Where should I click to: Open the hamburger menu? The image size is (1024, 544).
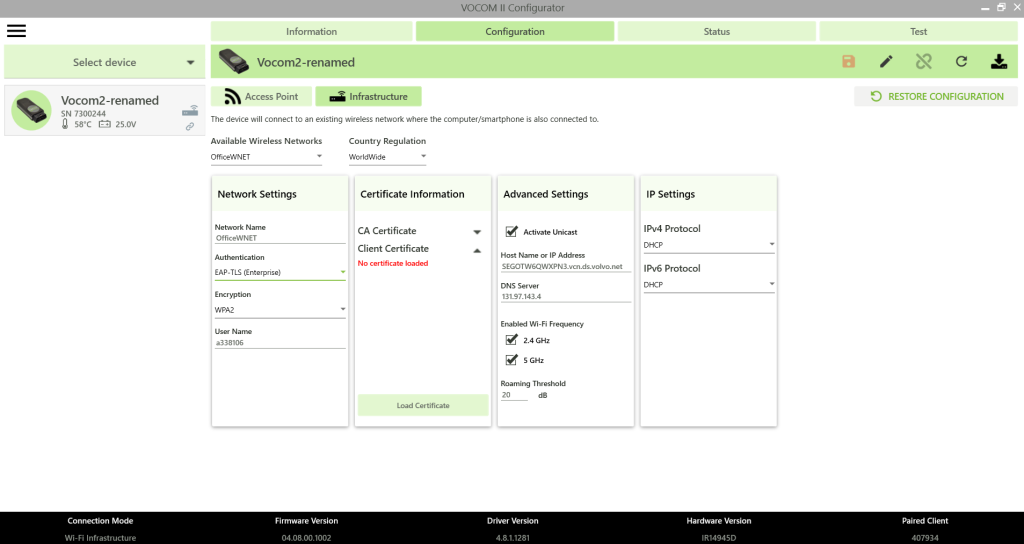click(16, 31)
